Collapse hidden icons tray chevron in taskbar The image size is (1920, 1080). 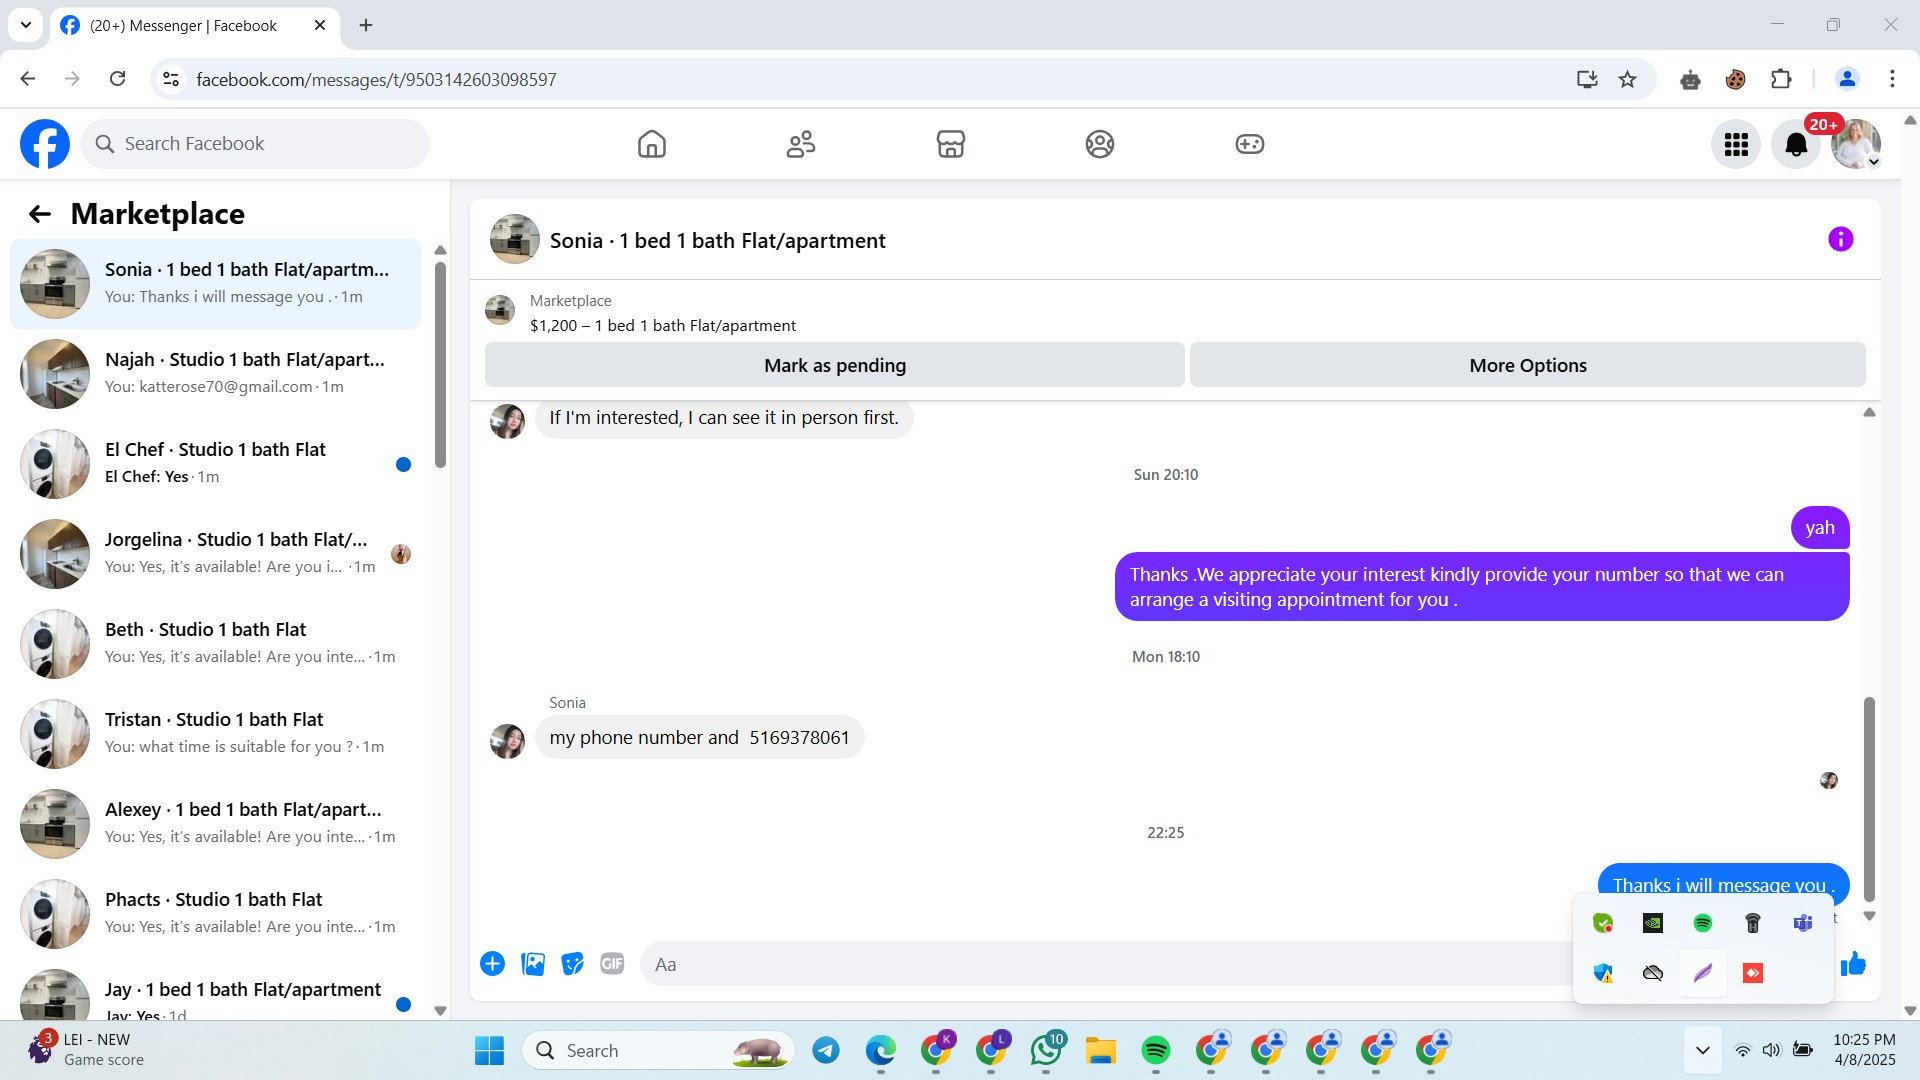[1702, 1050]
